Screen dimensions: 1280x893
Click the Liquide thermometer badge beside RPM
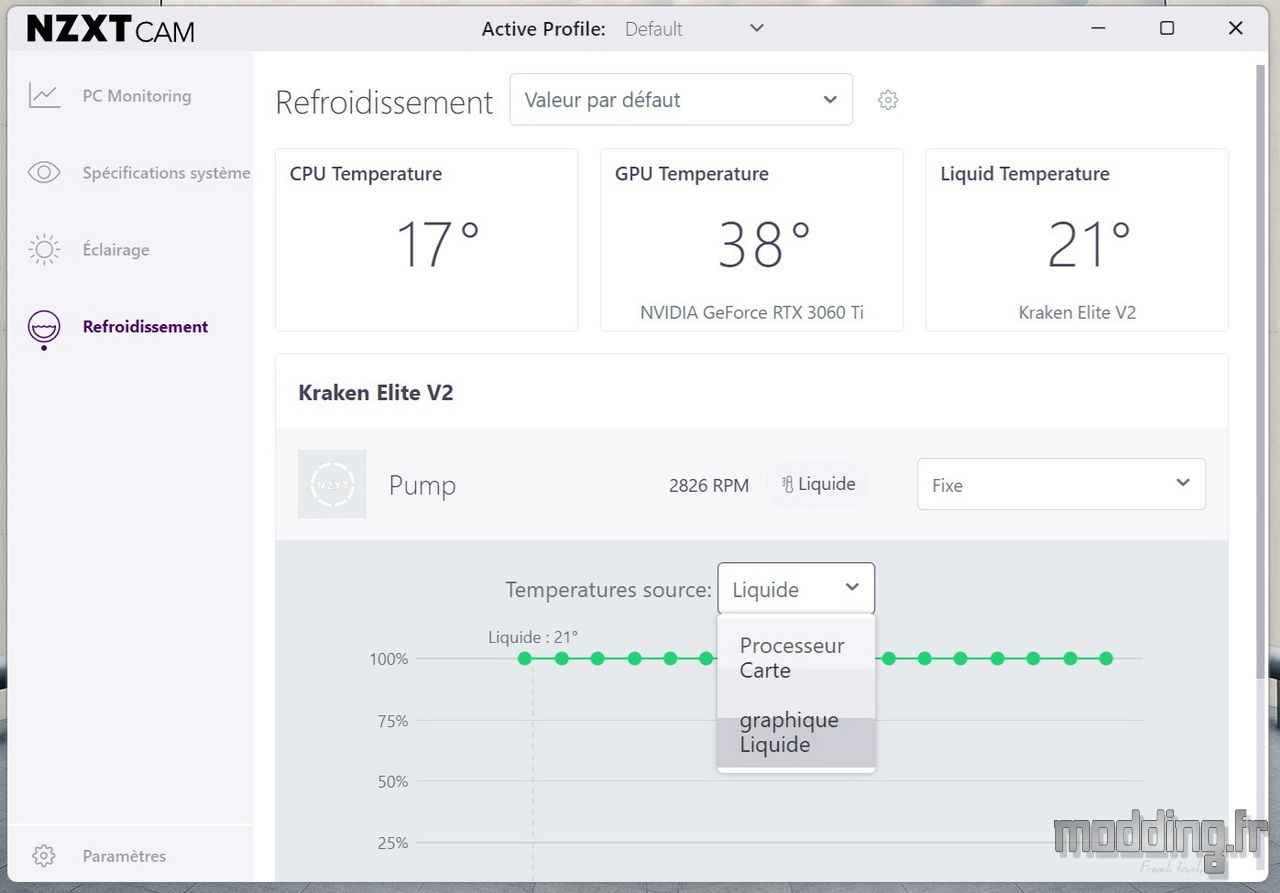[818, 484]
